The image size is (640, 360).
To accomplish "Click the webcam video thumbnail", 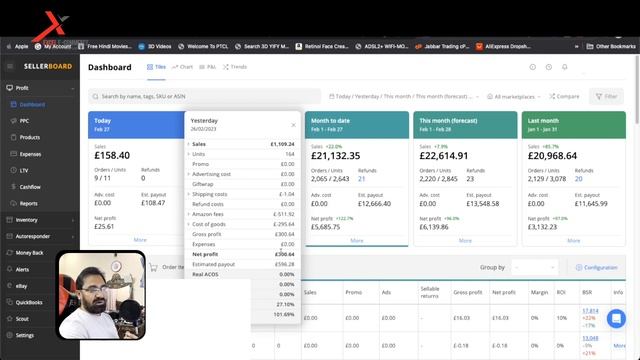I will pyautogui.click(x=101, y=295).
